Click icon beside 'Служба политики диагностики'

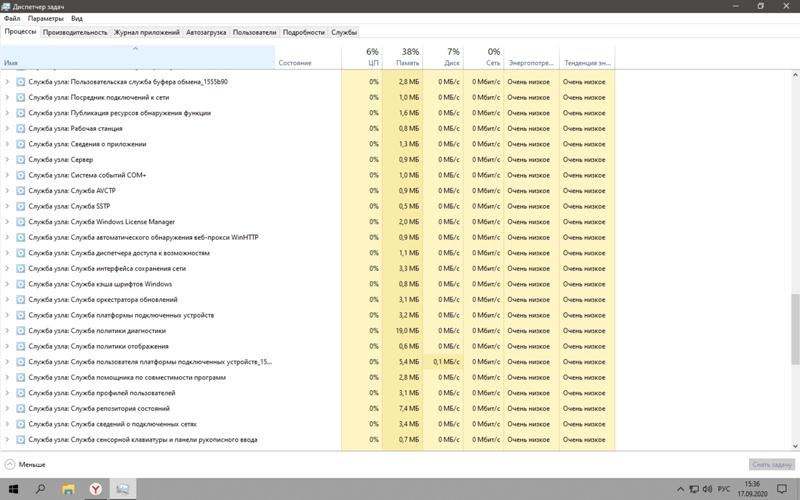click(x=20, y=331)
